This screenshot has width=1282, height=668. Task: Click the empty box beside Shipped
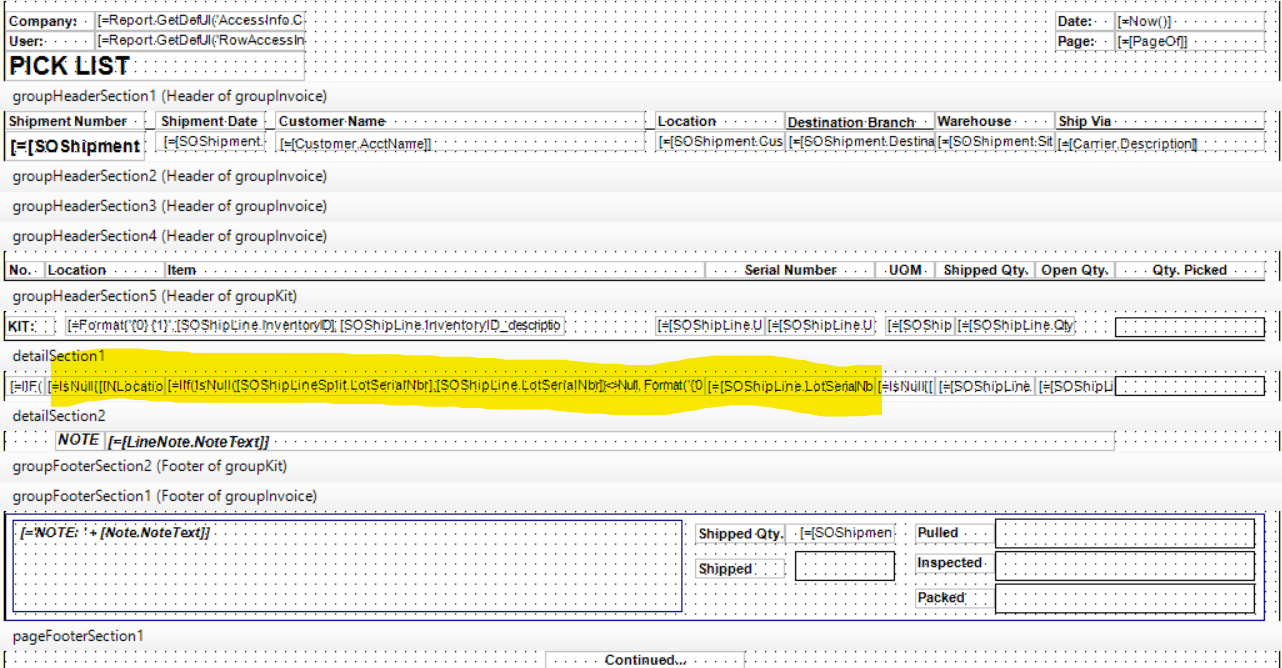[845, 566]
